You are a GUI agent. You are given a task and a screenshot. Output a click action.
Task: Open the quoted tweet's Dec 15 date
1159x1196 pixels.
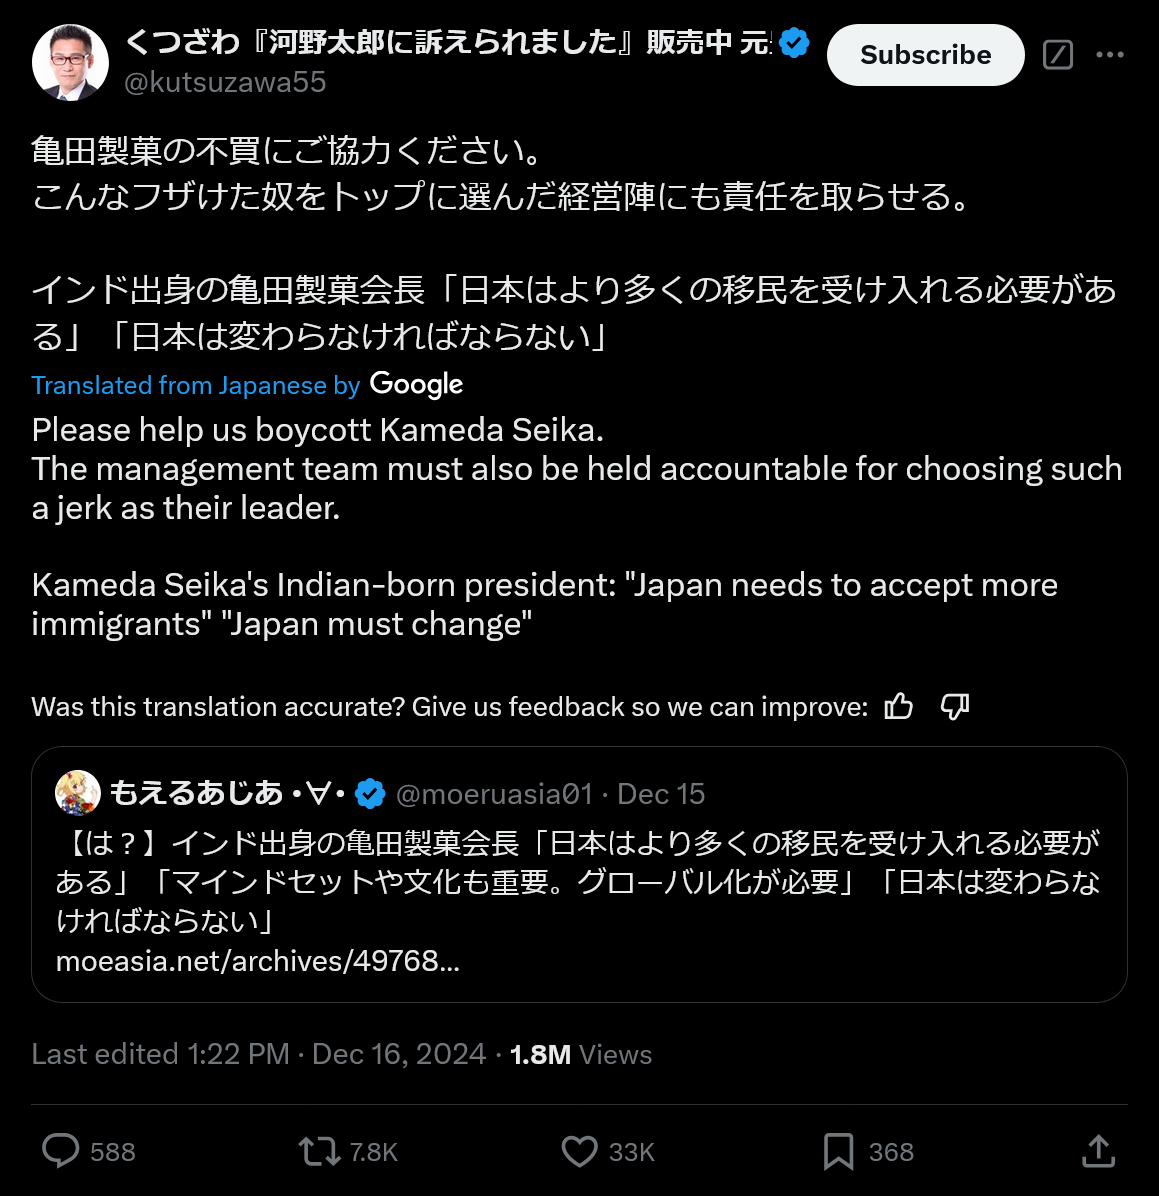point(661,794)
